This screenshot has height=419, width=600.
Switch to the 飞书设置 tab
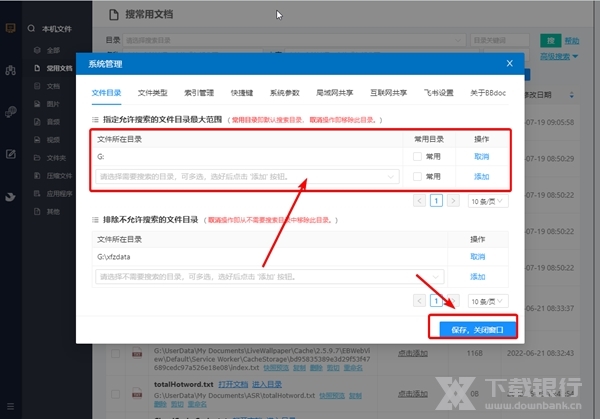coord(439,93)
